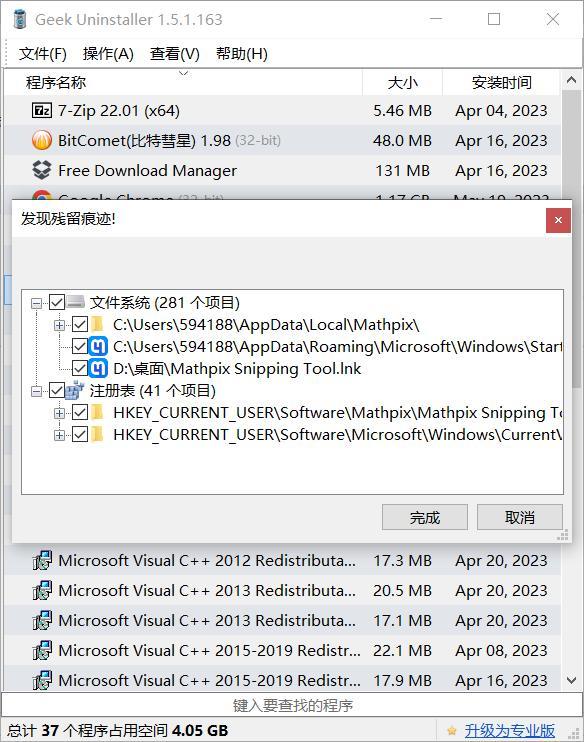
Task: Click the 完成 button
Action: tap(425, 517)
